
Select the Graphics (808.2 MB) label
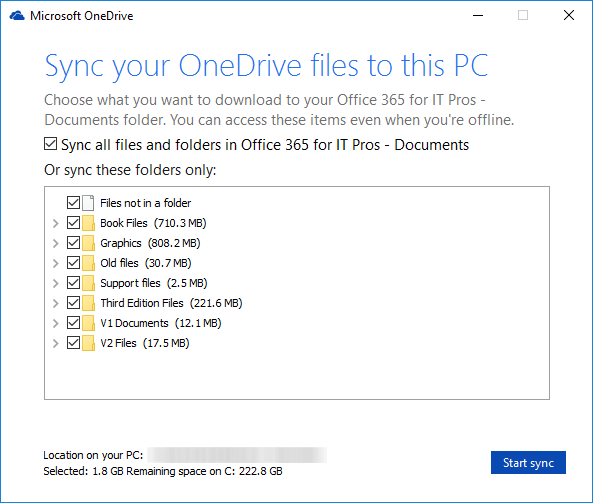150,243
